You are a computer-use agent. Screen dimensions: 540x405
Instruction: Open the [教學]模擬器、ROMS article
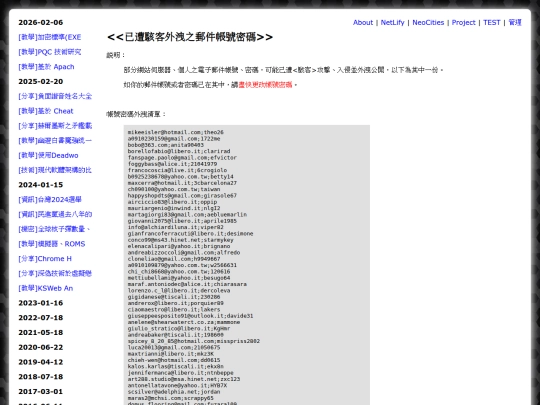[x=52, y=244]
